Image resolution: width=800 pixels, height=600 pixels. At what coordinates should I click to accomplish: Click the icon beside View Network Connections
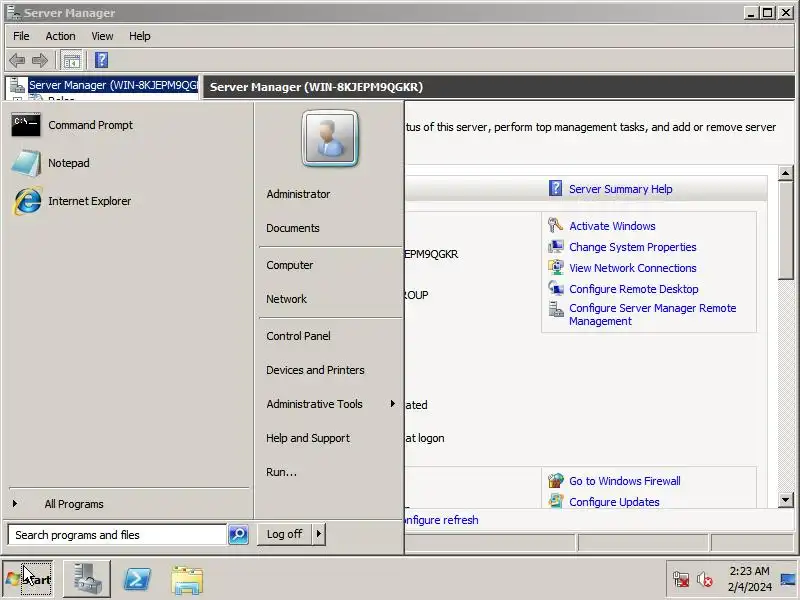click(x=555, y=267)
